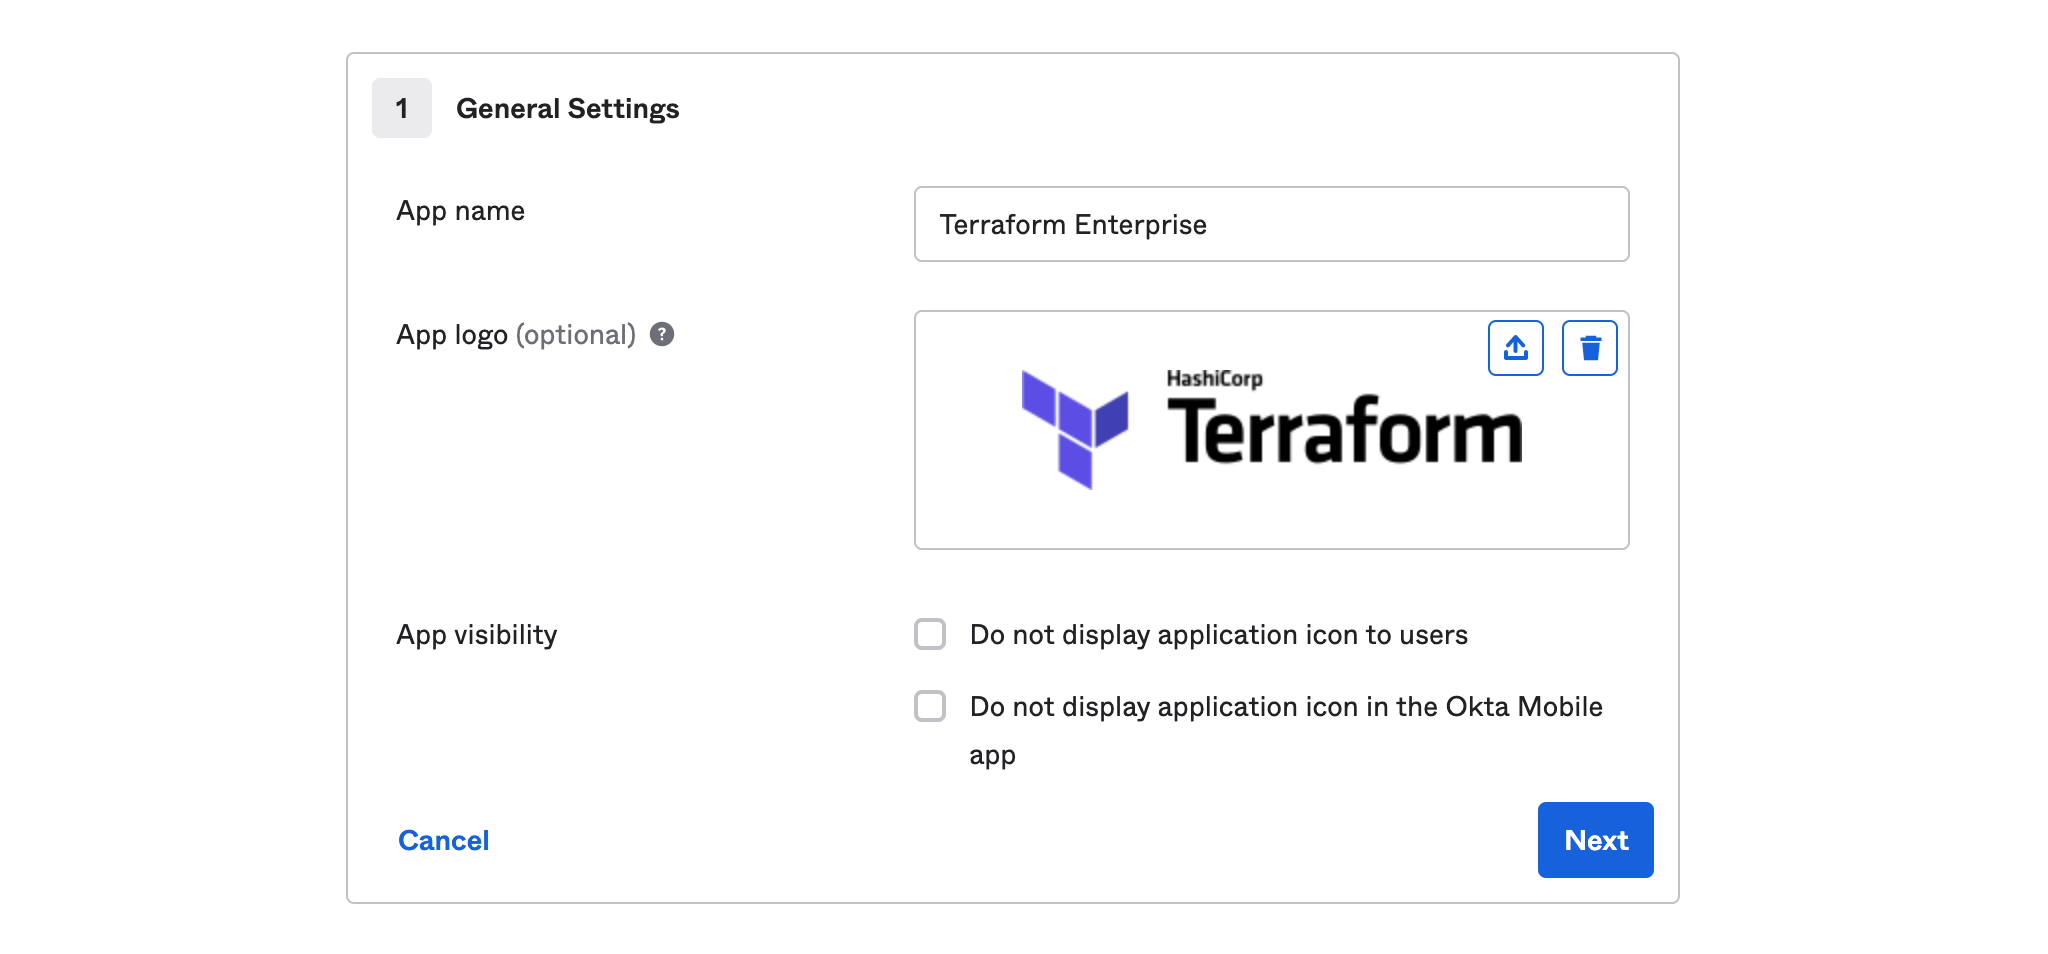This screenshot has width=2048, height=954.
Task: Click the upload logo icon
Action: pos(1515,348)
